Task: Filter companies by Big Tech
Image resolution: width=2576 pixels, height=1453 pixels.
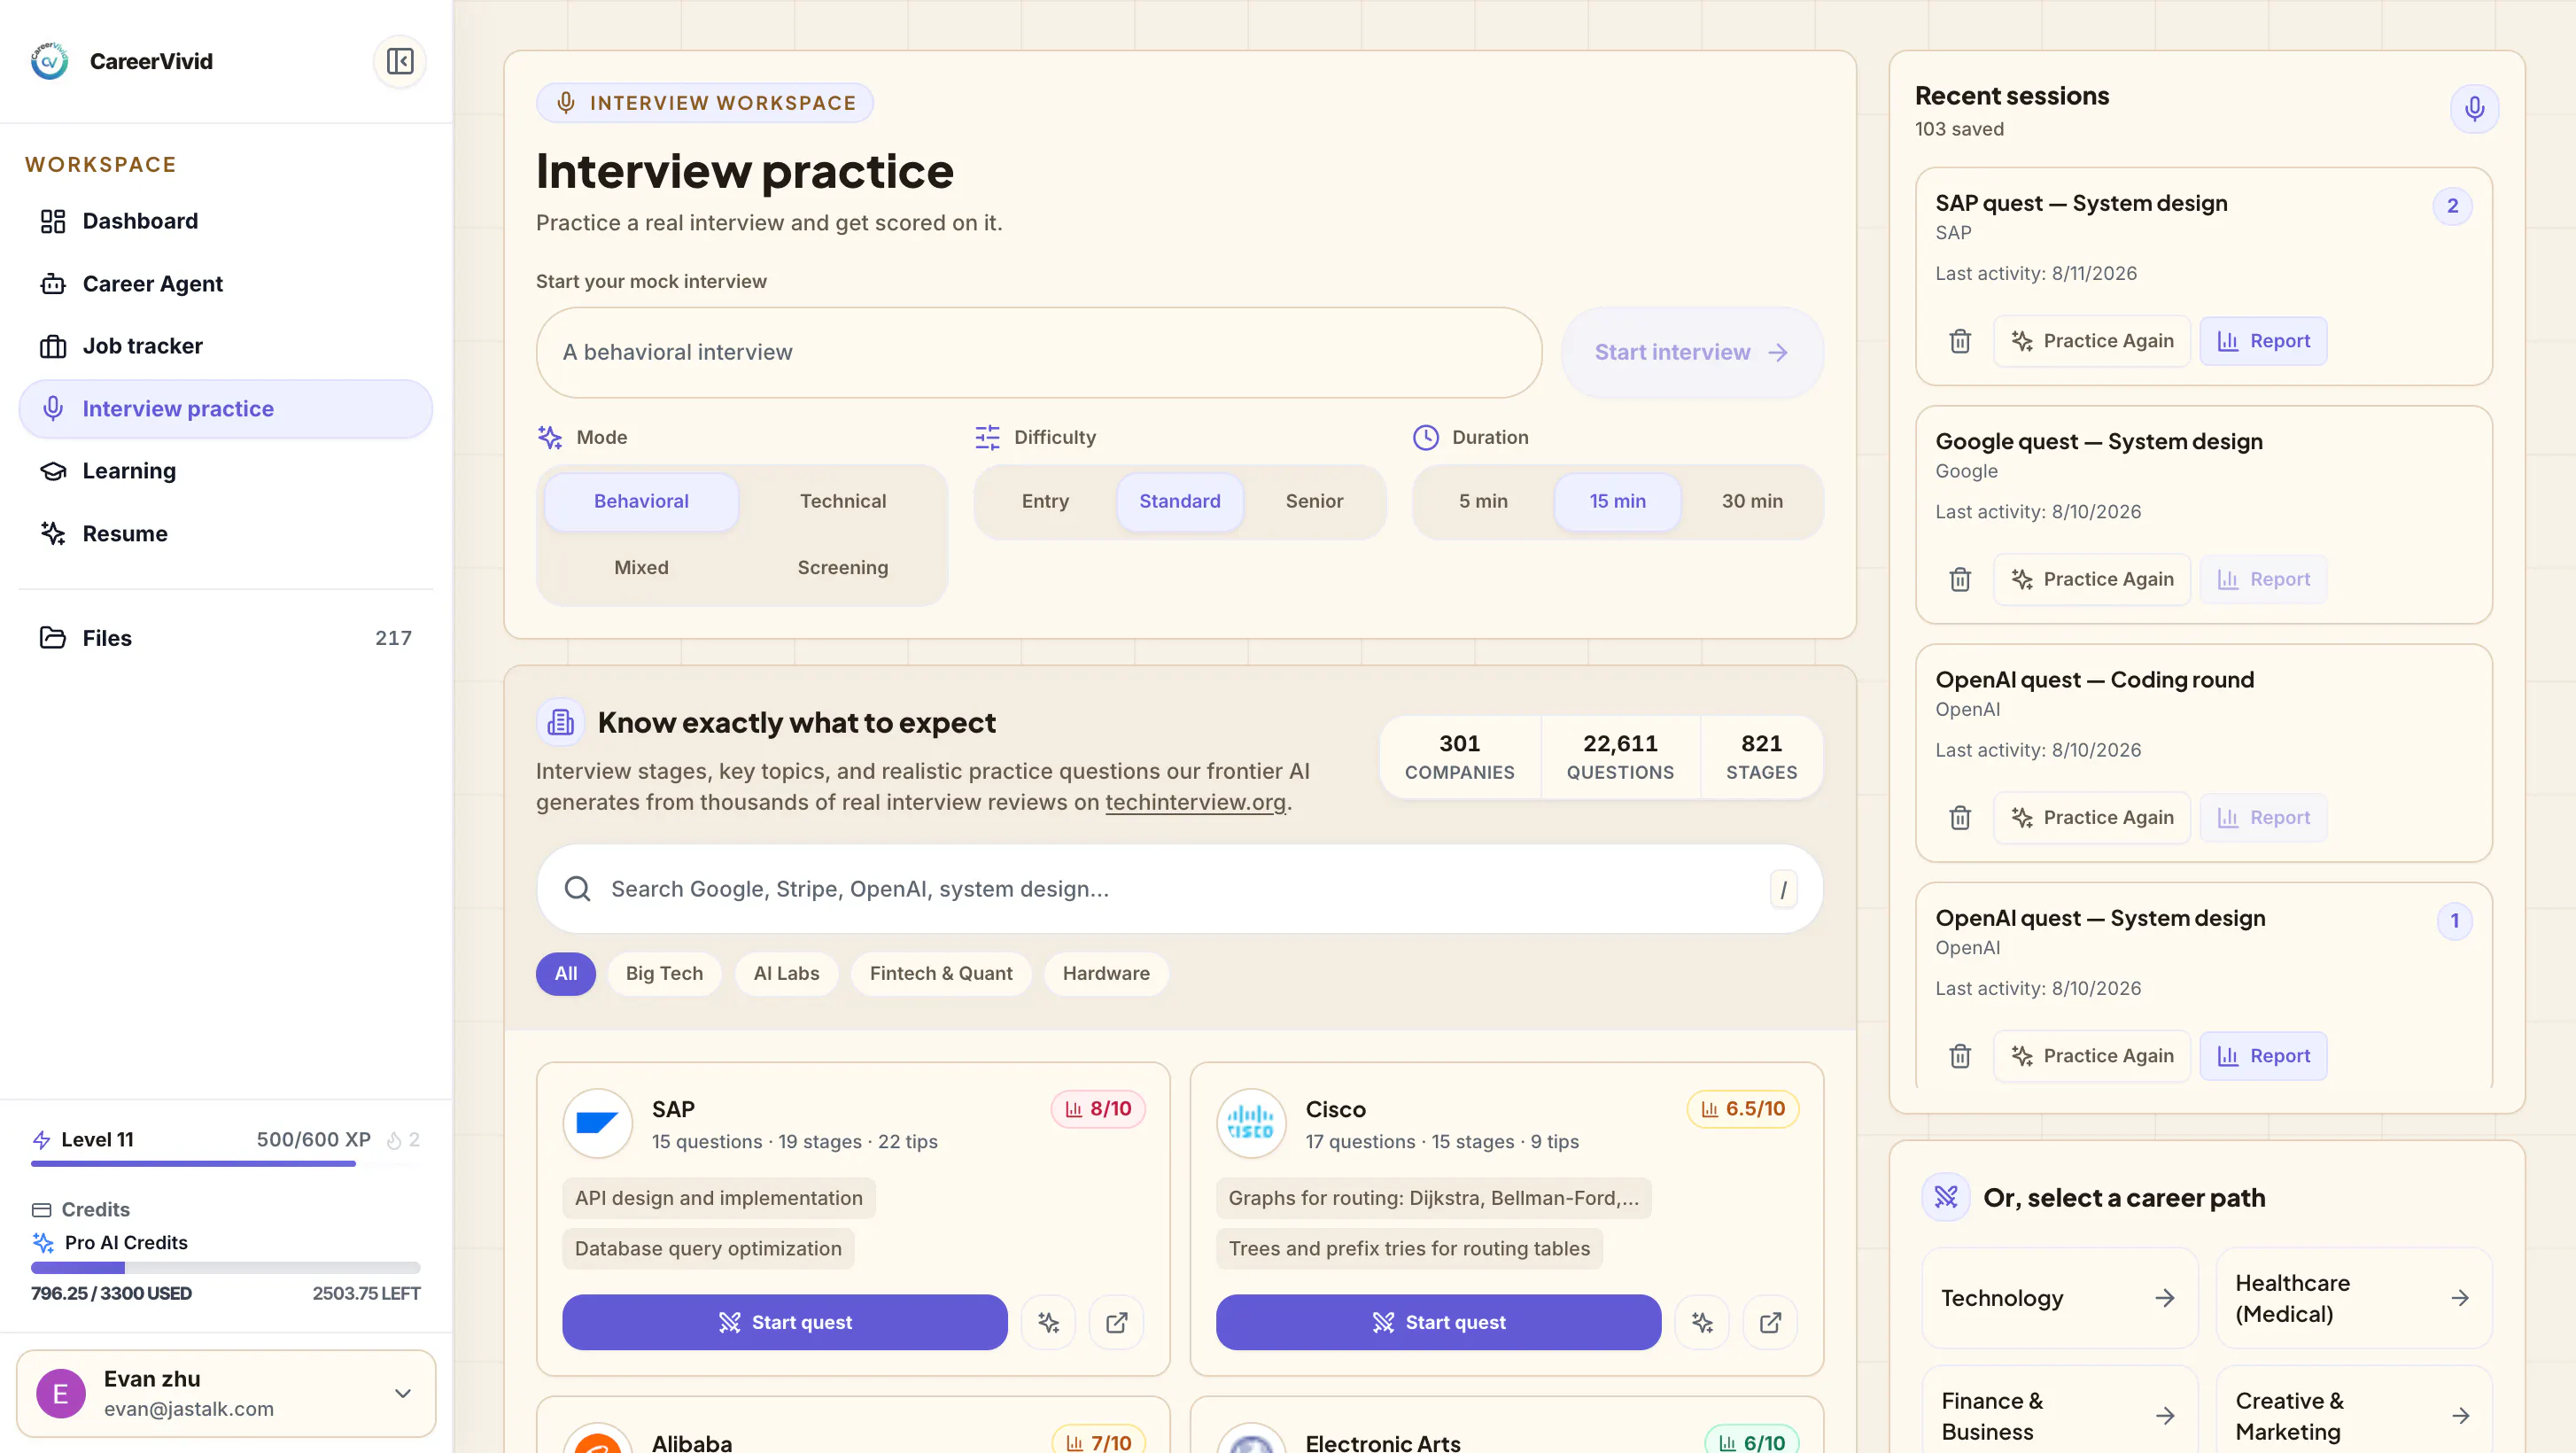Action: click(664, 973)
